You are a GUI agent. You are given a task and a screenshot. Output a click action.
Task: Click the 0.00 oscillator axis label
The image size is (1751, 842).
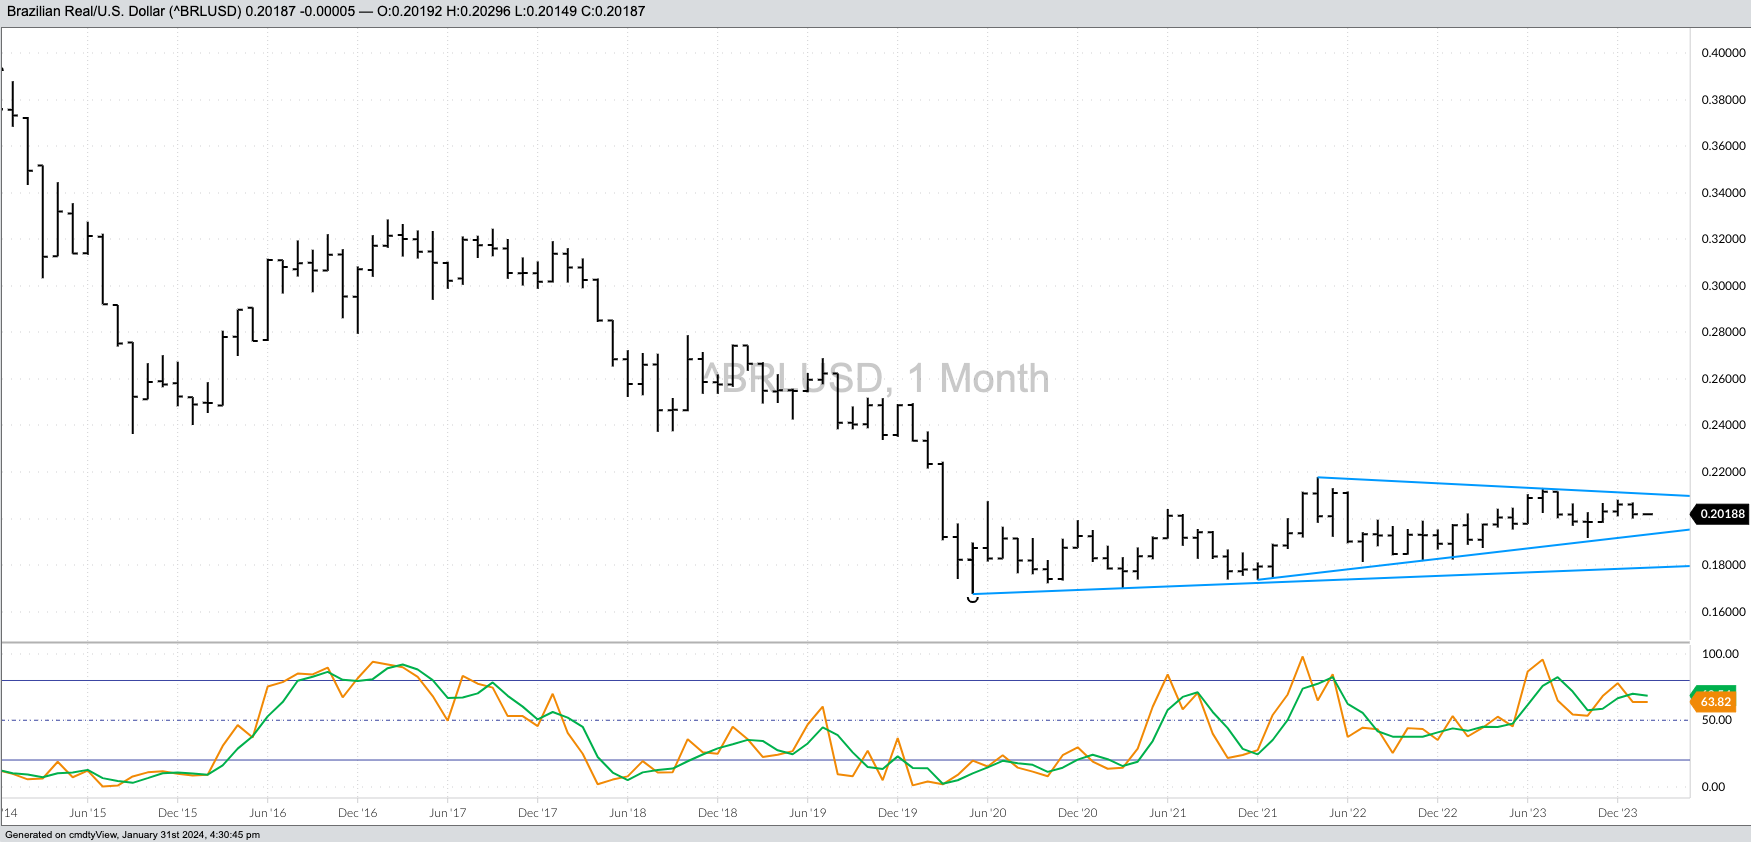click(x=1713, y=787)
